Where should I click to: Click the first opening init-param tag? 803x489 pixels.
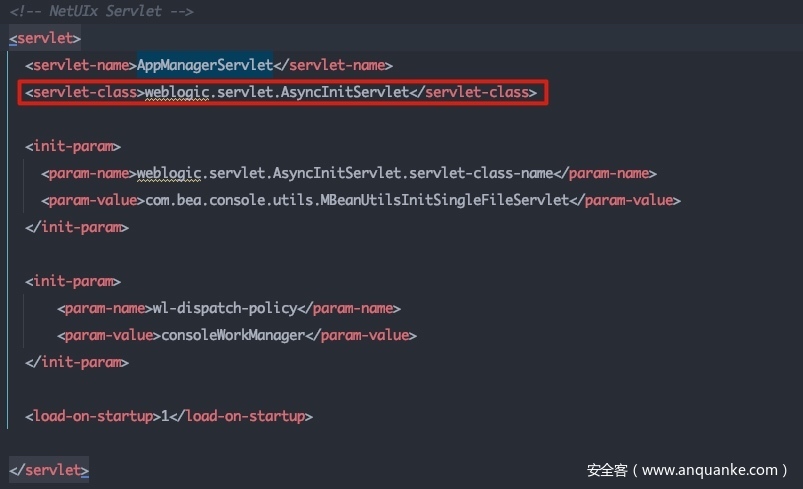click(73, 147)
